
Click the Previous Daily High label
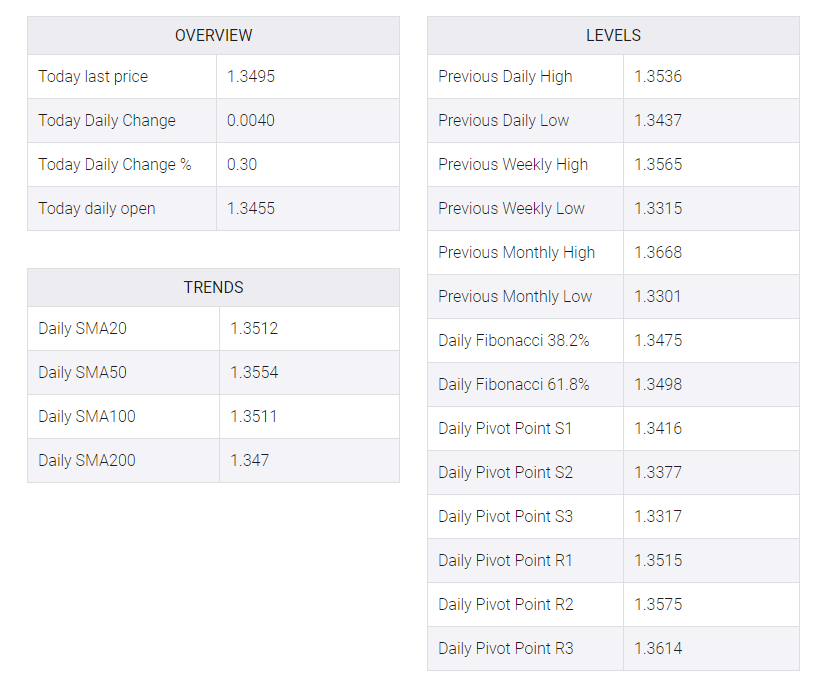505,77
